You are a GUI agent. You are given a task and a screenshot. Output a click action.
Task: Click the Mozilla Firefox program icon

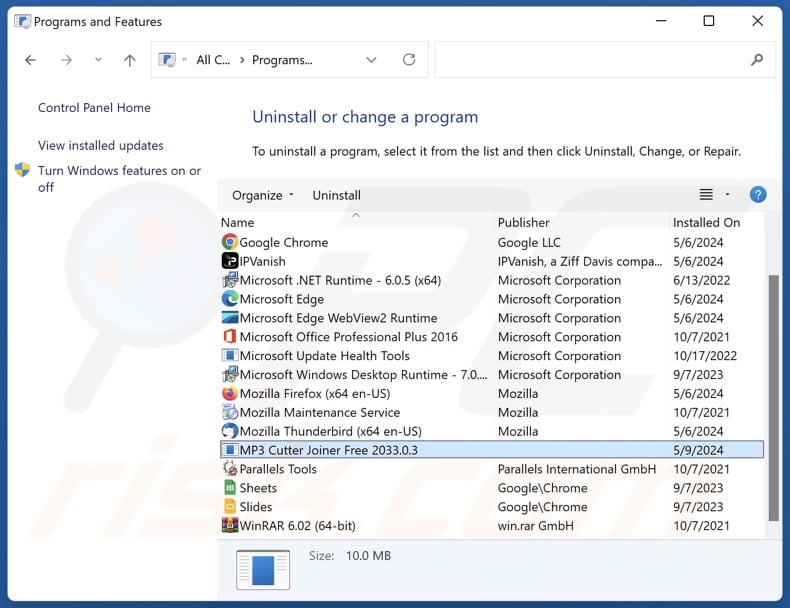point(230,393)
